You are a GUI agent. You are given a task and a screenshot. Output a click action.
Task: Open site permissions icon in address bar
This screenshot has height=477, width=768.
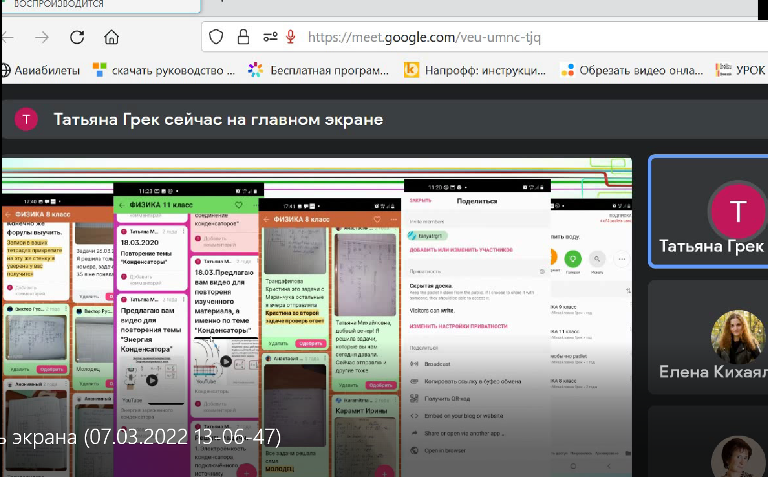270,37
